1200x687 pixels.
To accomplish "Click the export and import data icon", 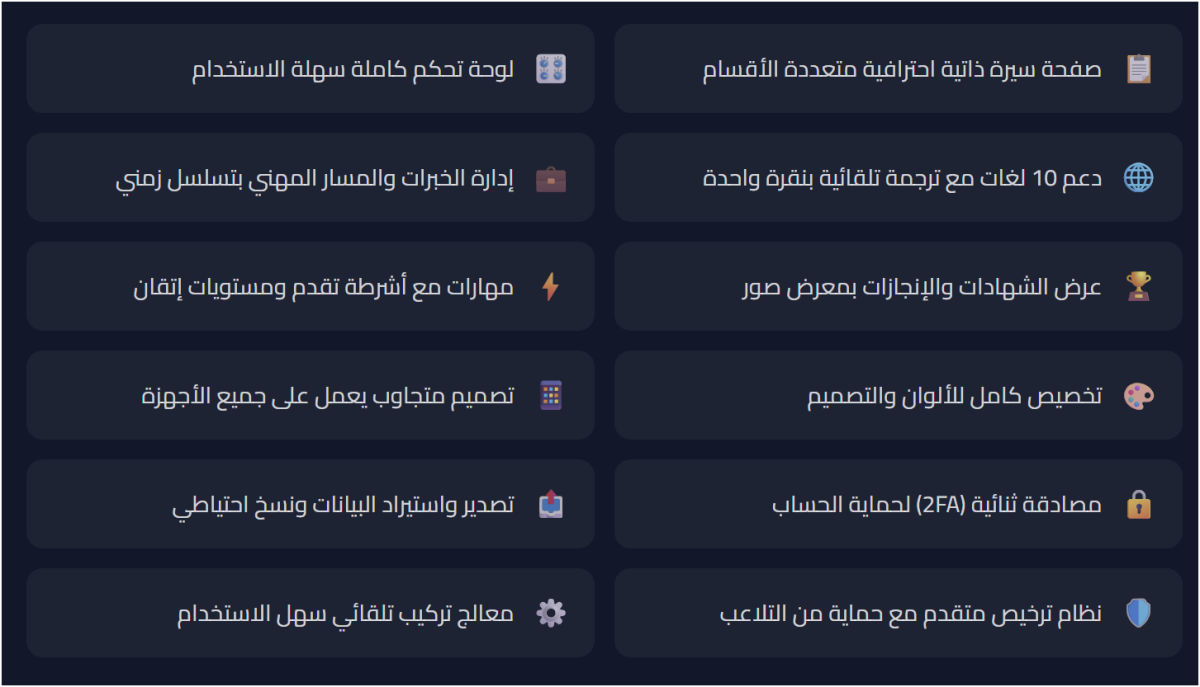I will [550, 505].
